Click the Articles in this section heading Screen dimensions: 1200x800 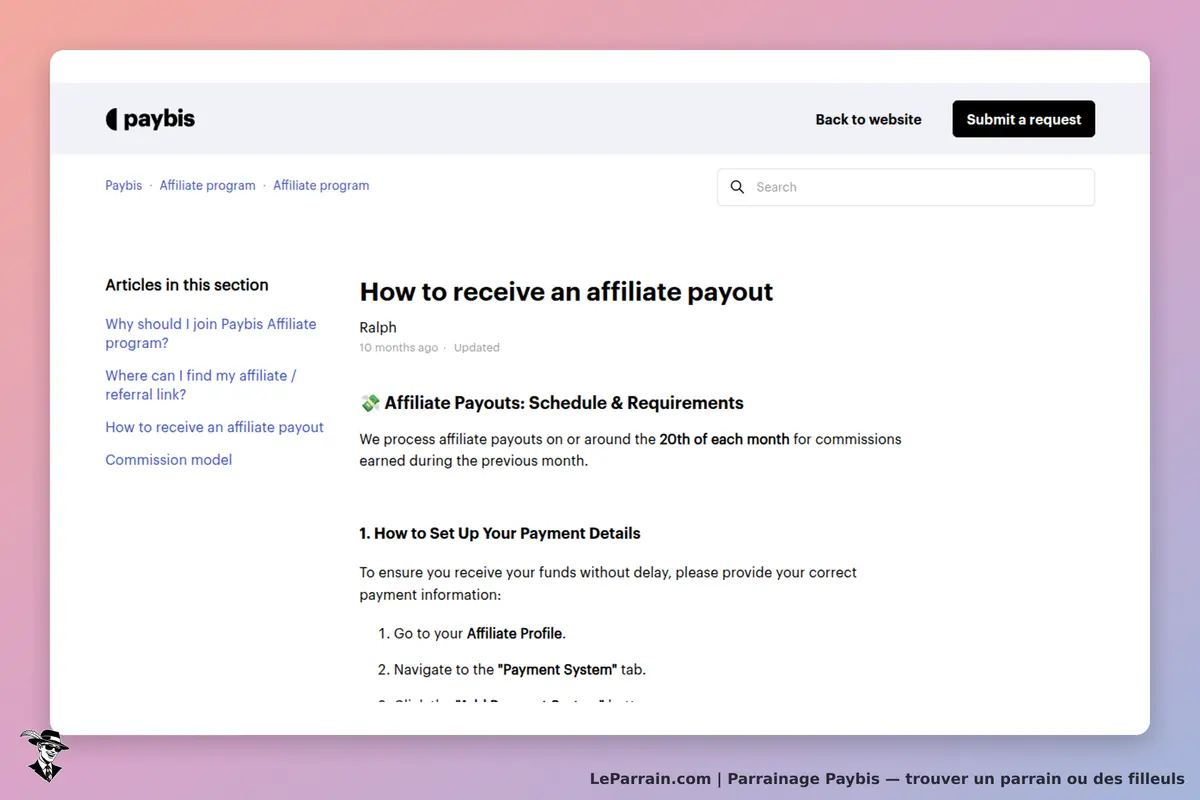187,285
